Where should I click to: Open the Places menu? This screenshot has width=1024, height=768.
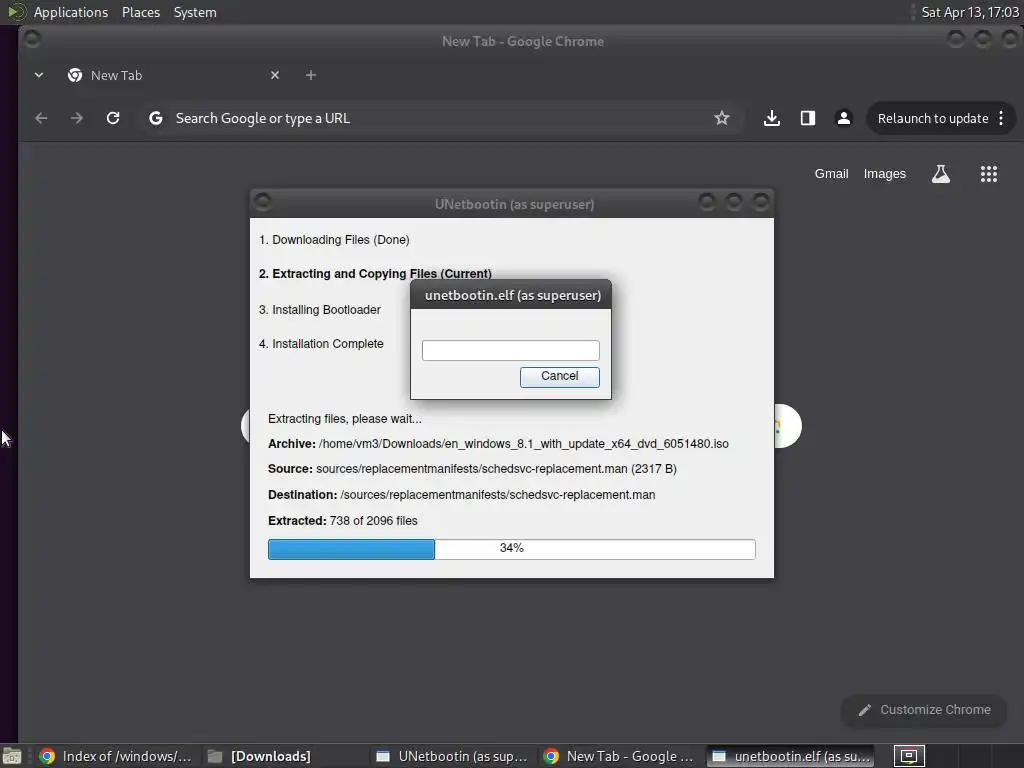pos(141,12)
